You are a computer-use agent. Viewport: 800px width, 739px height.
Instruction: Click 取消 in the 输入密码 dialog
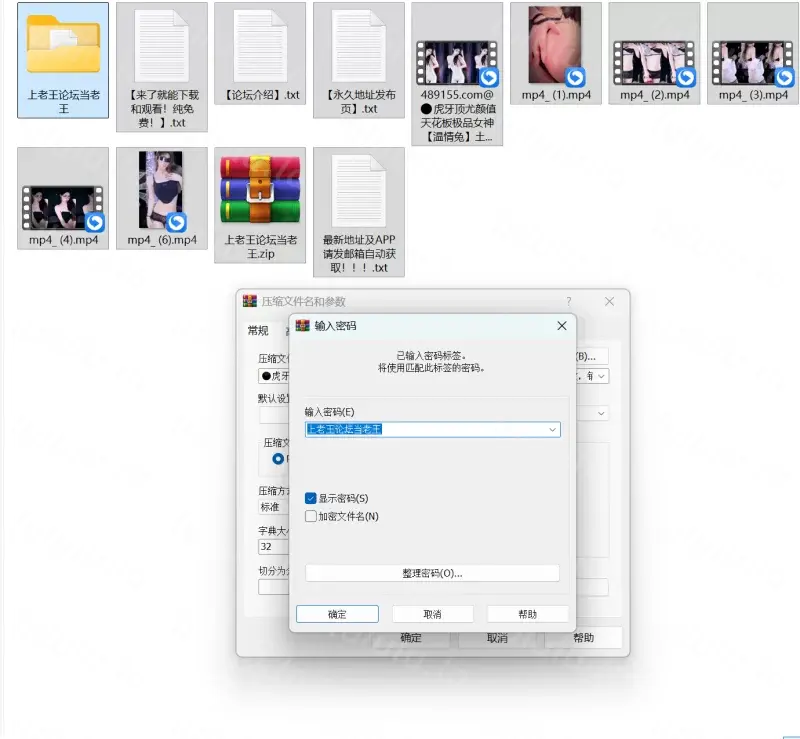432,614
